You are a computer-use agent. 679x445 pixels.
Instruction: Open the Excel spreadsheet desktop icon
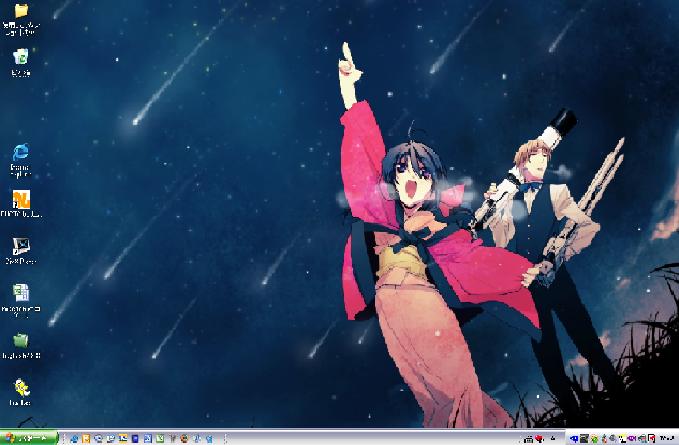point(21,293)
